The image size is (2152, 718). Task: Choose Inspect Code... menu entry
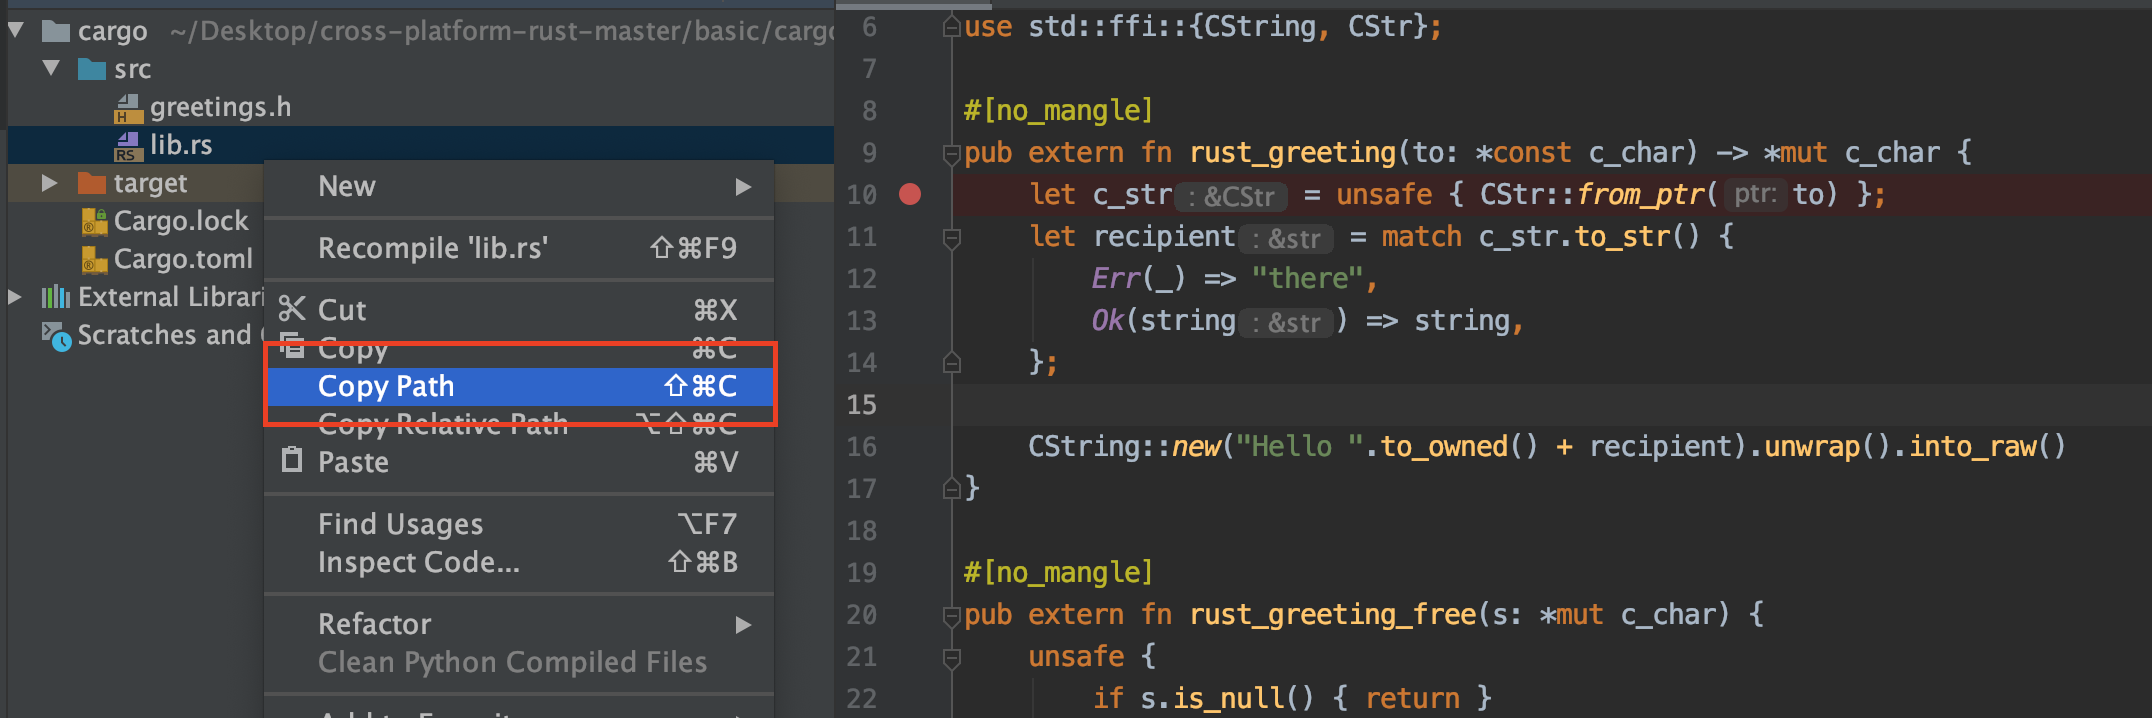[519, 562]
